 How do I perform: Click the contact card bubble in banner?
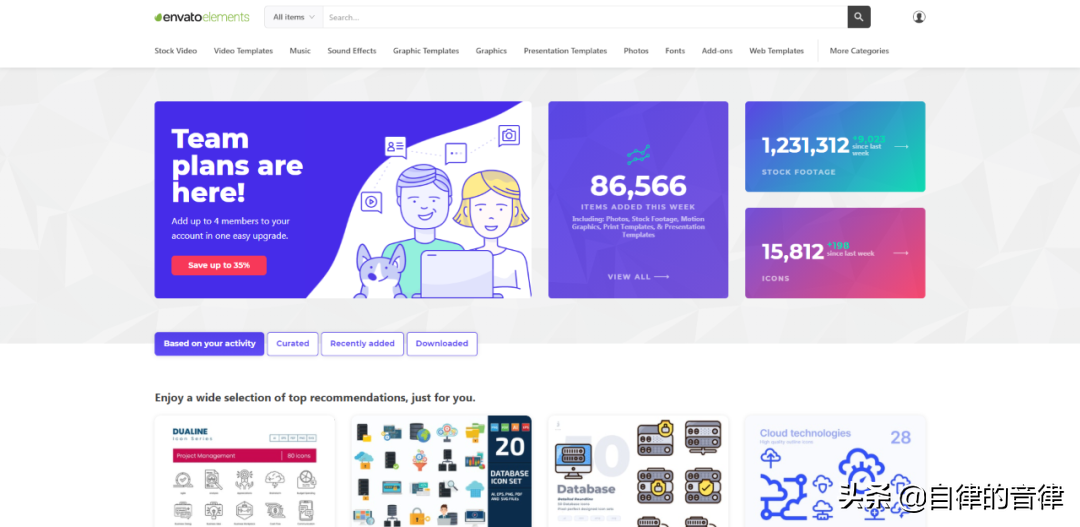395,147
